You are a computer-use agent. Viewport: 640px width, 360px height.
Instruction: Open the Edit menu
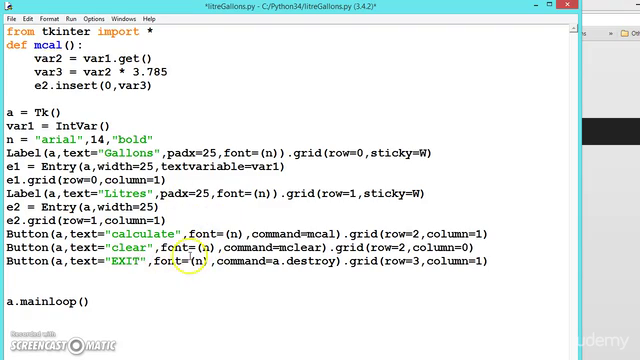pyautogui.click(x=28, y=19)
